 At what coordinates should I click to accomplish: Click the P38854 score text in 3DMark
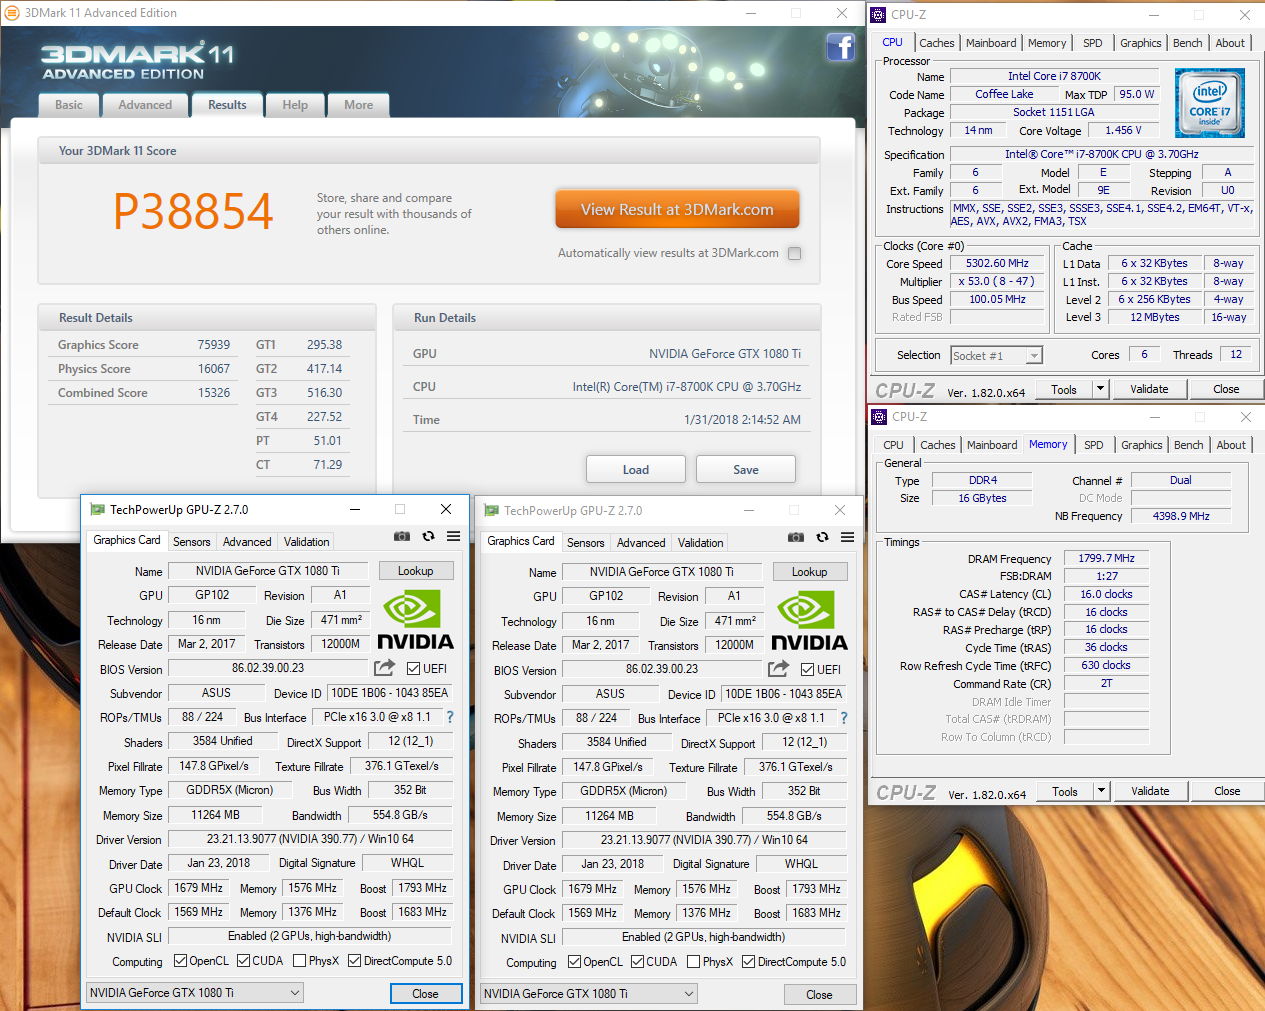point(193,212)
